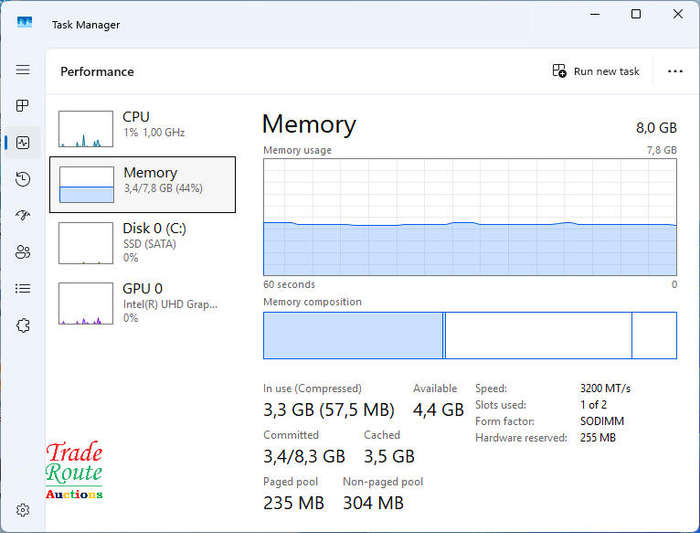Click the CPU mini graph thumbnail
700x533 pixels.
tap(86, 129)
